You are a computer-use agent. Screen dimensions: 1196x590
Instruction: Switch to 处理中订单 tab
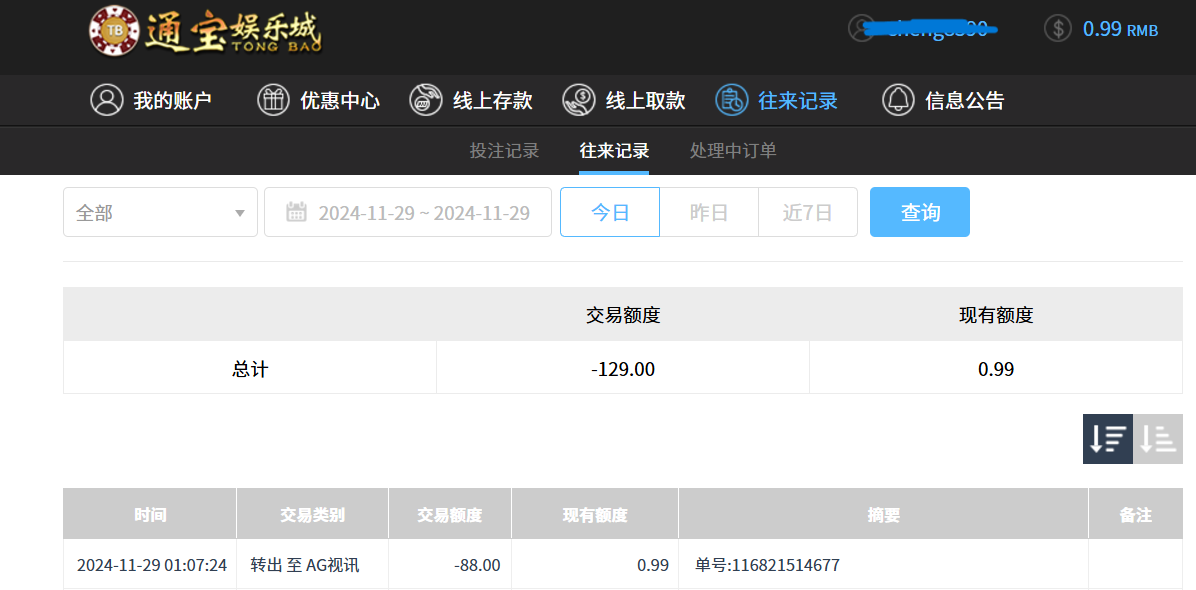point(733,151)
